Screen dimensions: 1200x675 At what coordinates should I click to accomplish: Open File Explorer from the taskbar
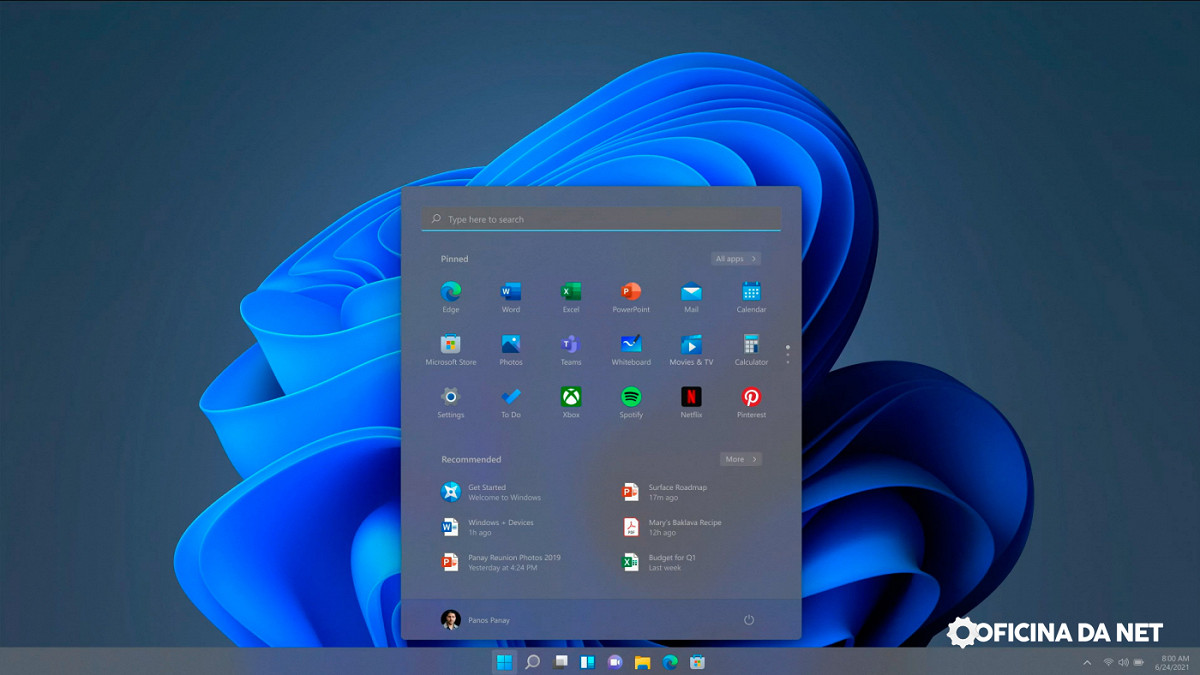(x=642, y=662)
